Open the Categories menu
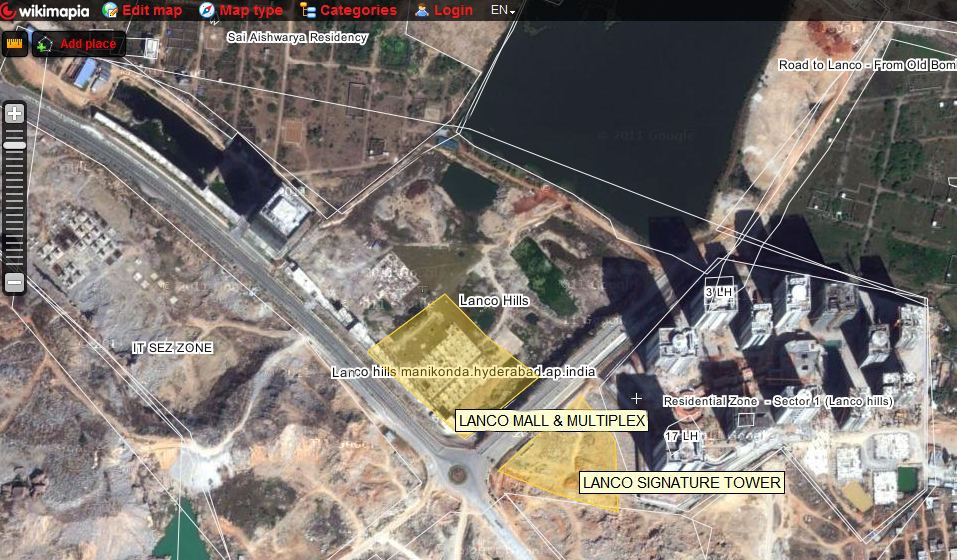The height and width of the screenshot is (560, 957). [x=358, y=10]
